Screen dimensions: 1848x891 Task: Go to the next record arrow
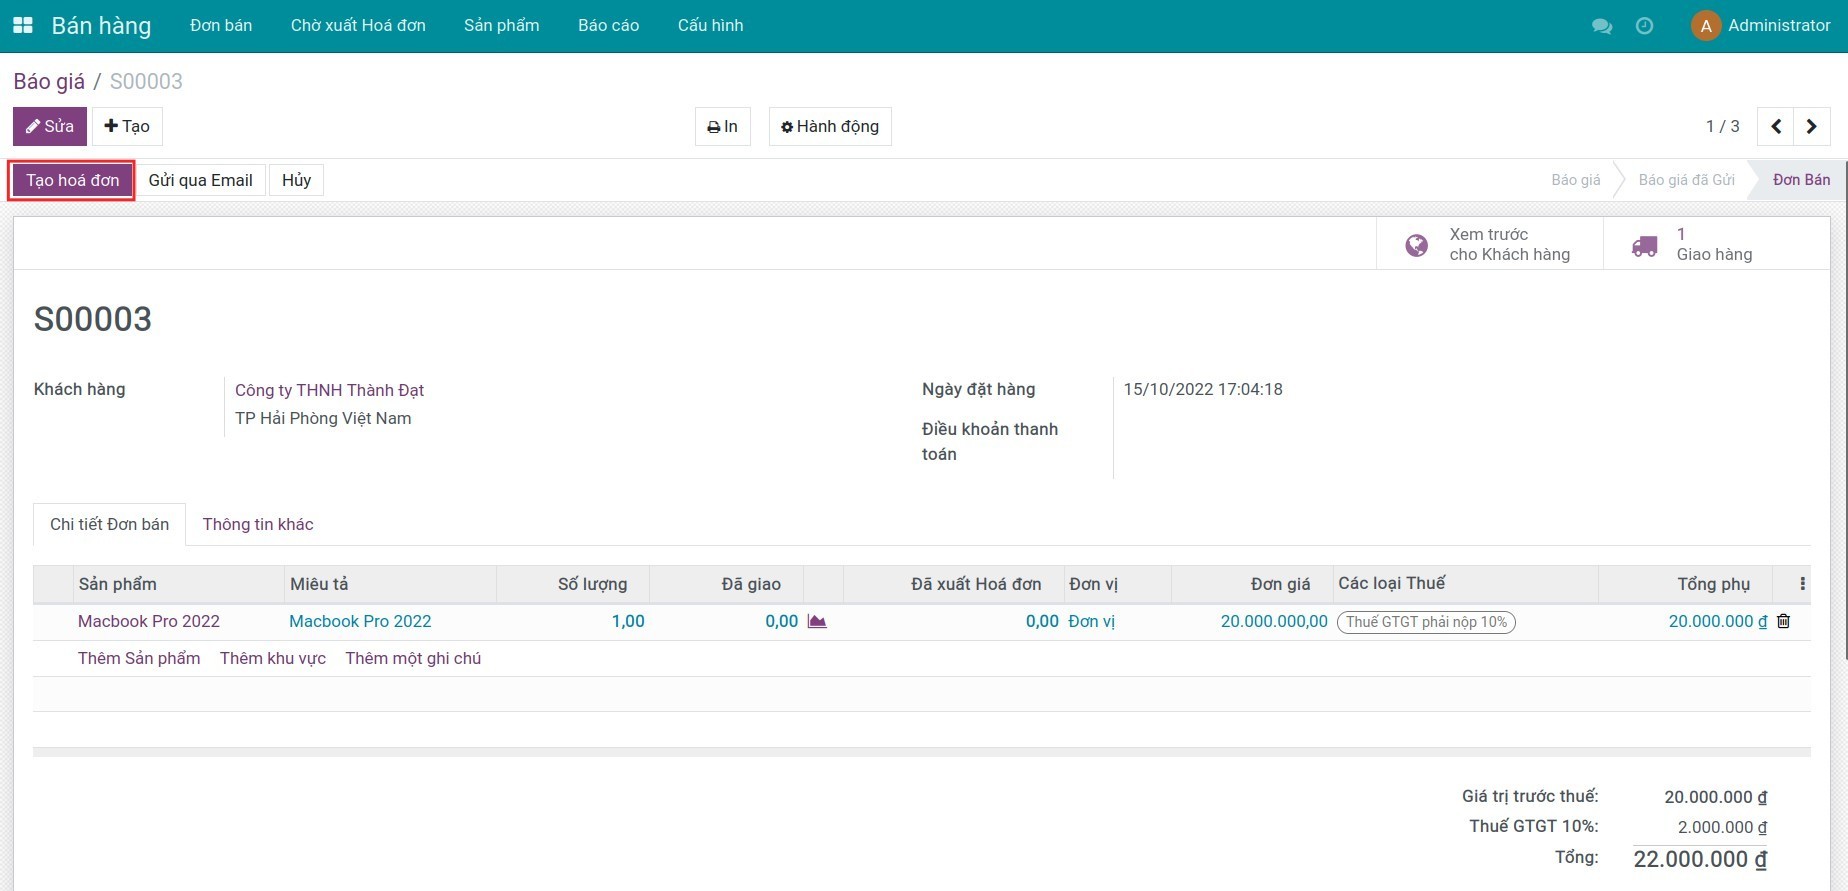pos(1811,127)
